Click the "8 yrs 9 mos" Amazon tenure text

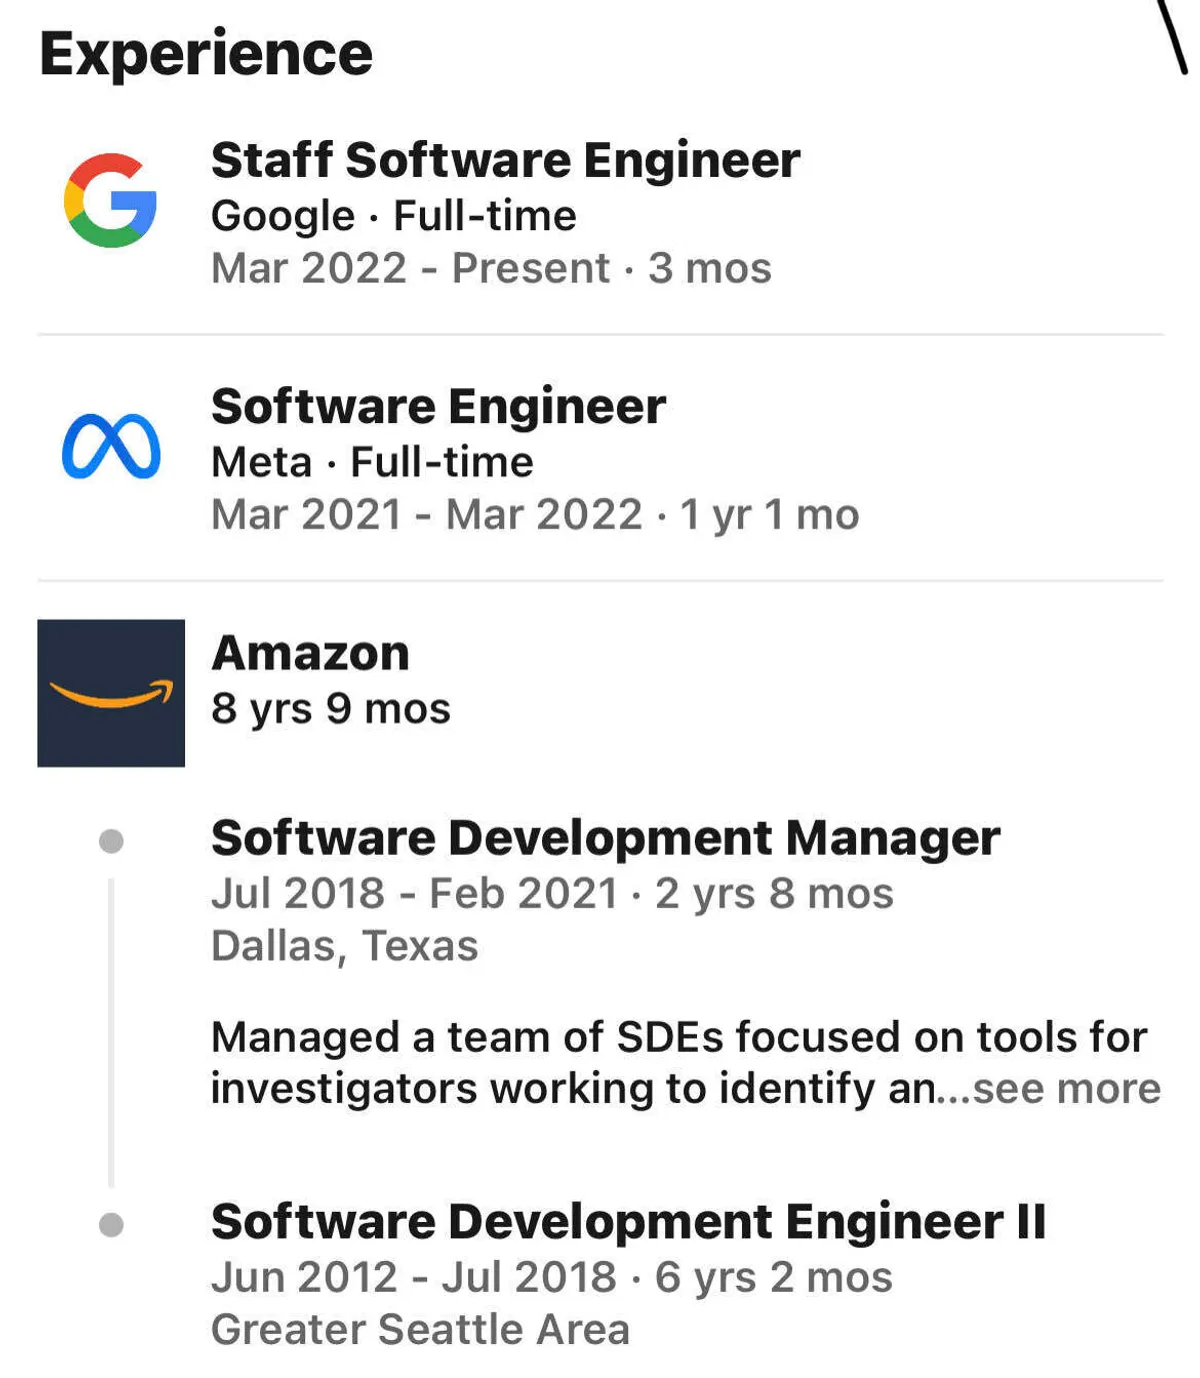pos(330,709)
